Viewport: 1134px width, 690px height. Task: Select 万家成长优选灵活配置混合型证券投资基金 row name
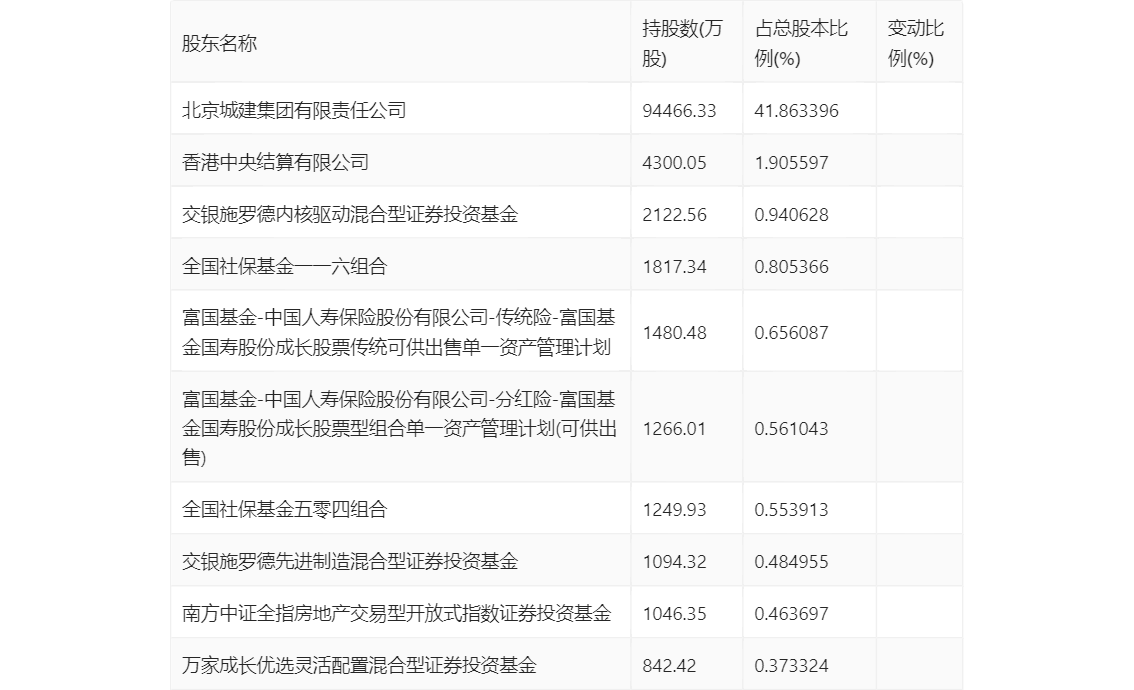coord(359,666)
